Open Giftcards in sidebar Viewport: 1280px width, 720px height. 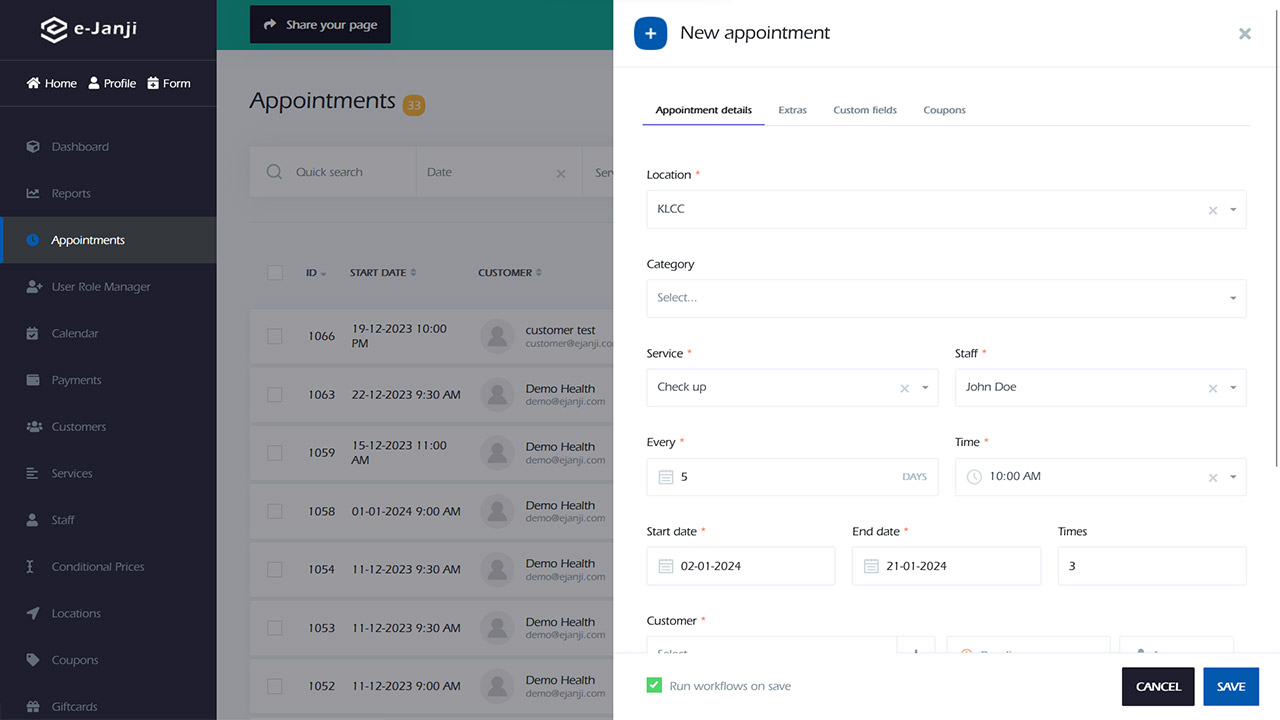(108, 707)
